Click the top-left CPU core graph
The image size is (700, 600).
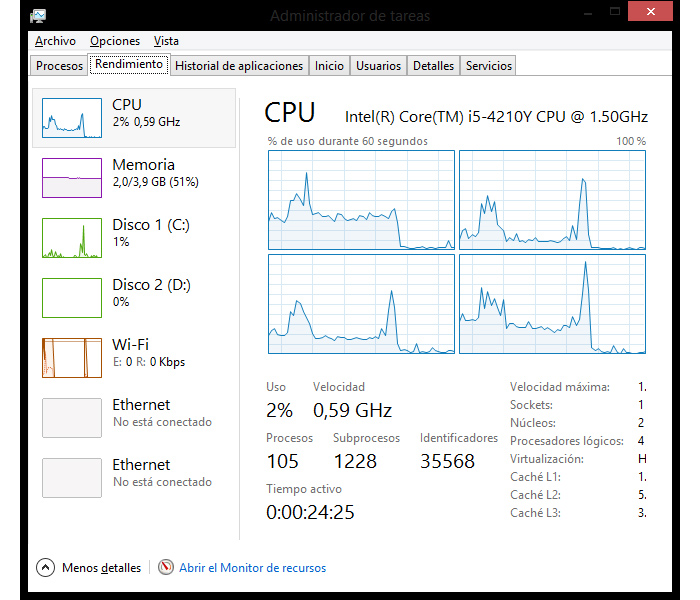point(361,200)
